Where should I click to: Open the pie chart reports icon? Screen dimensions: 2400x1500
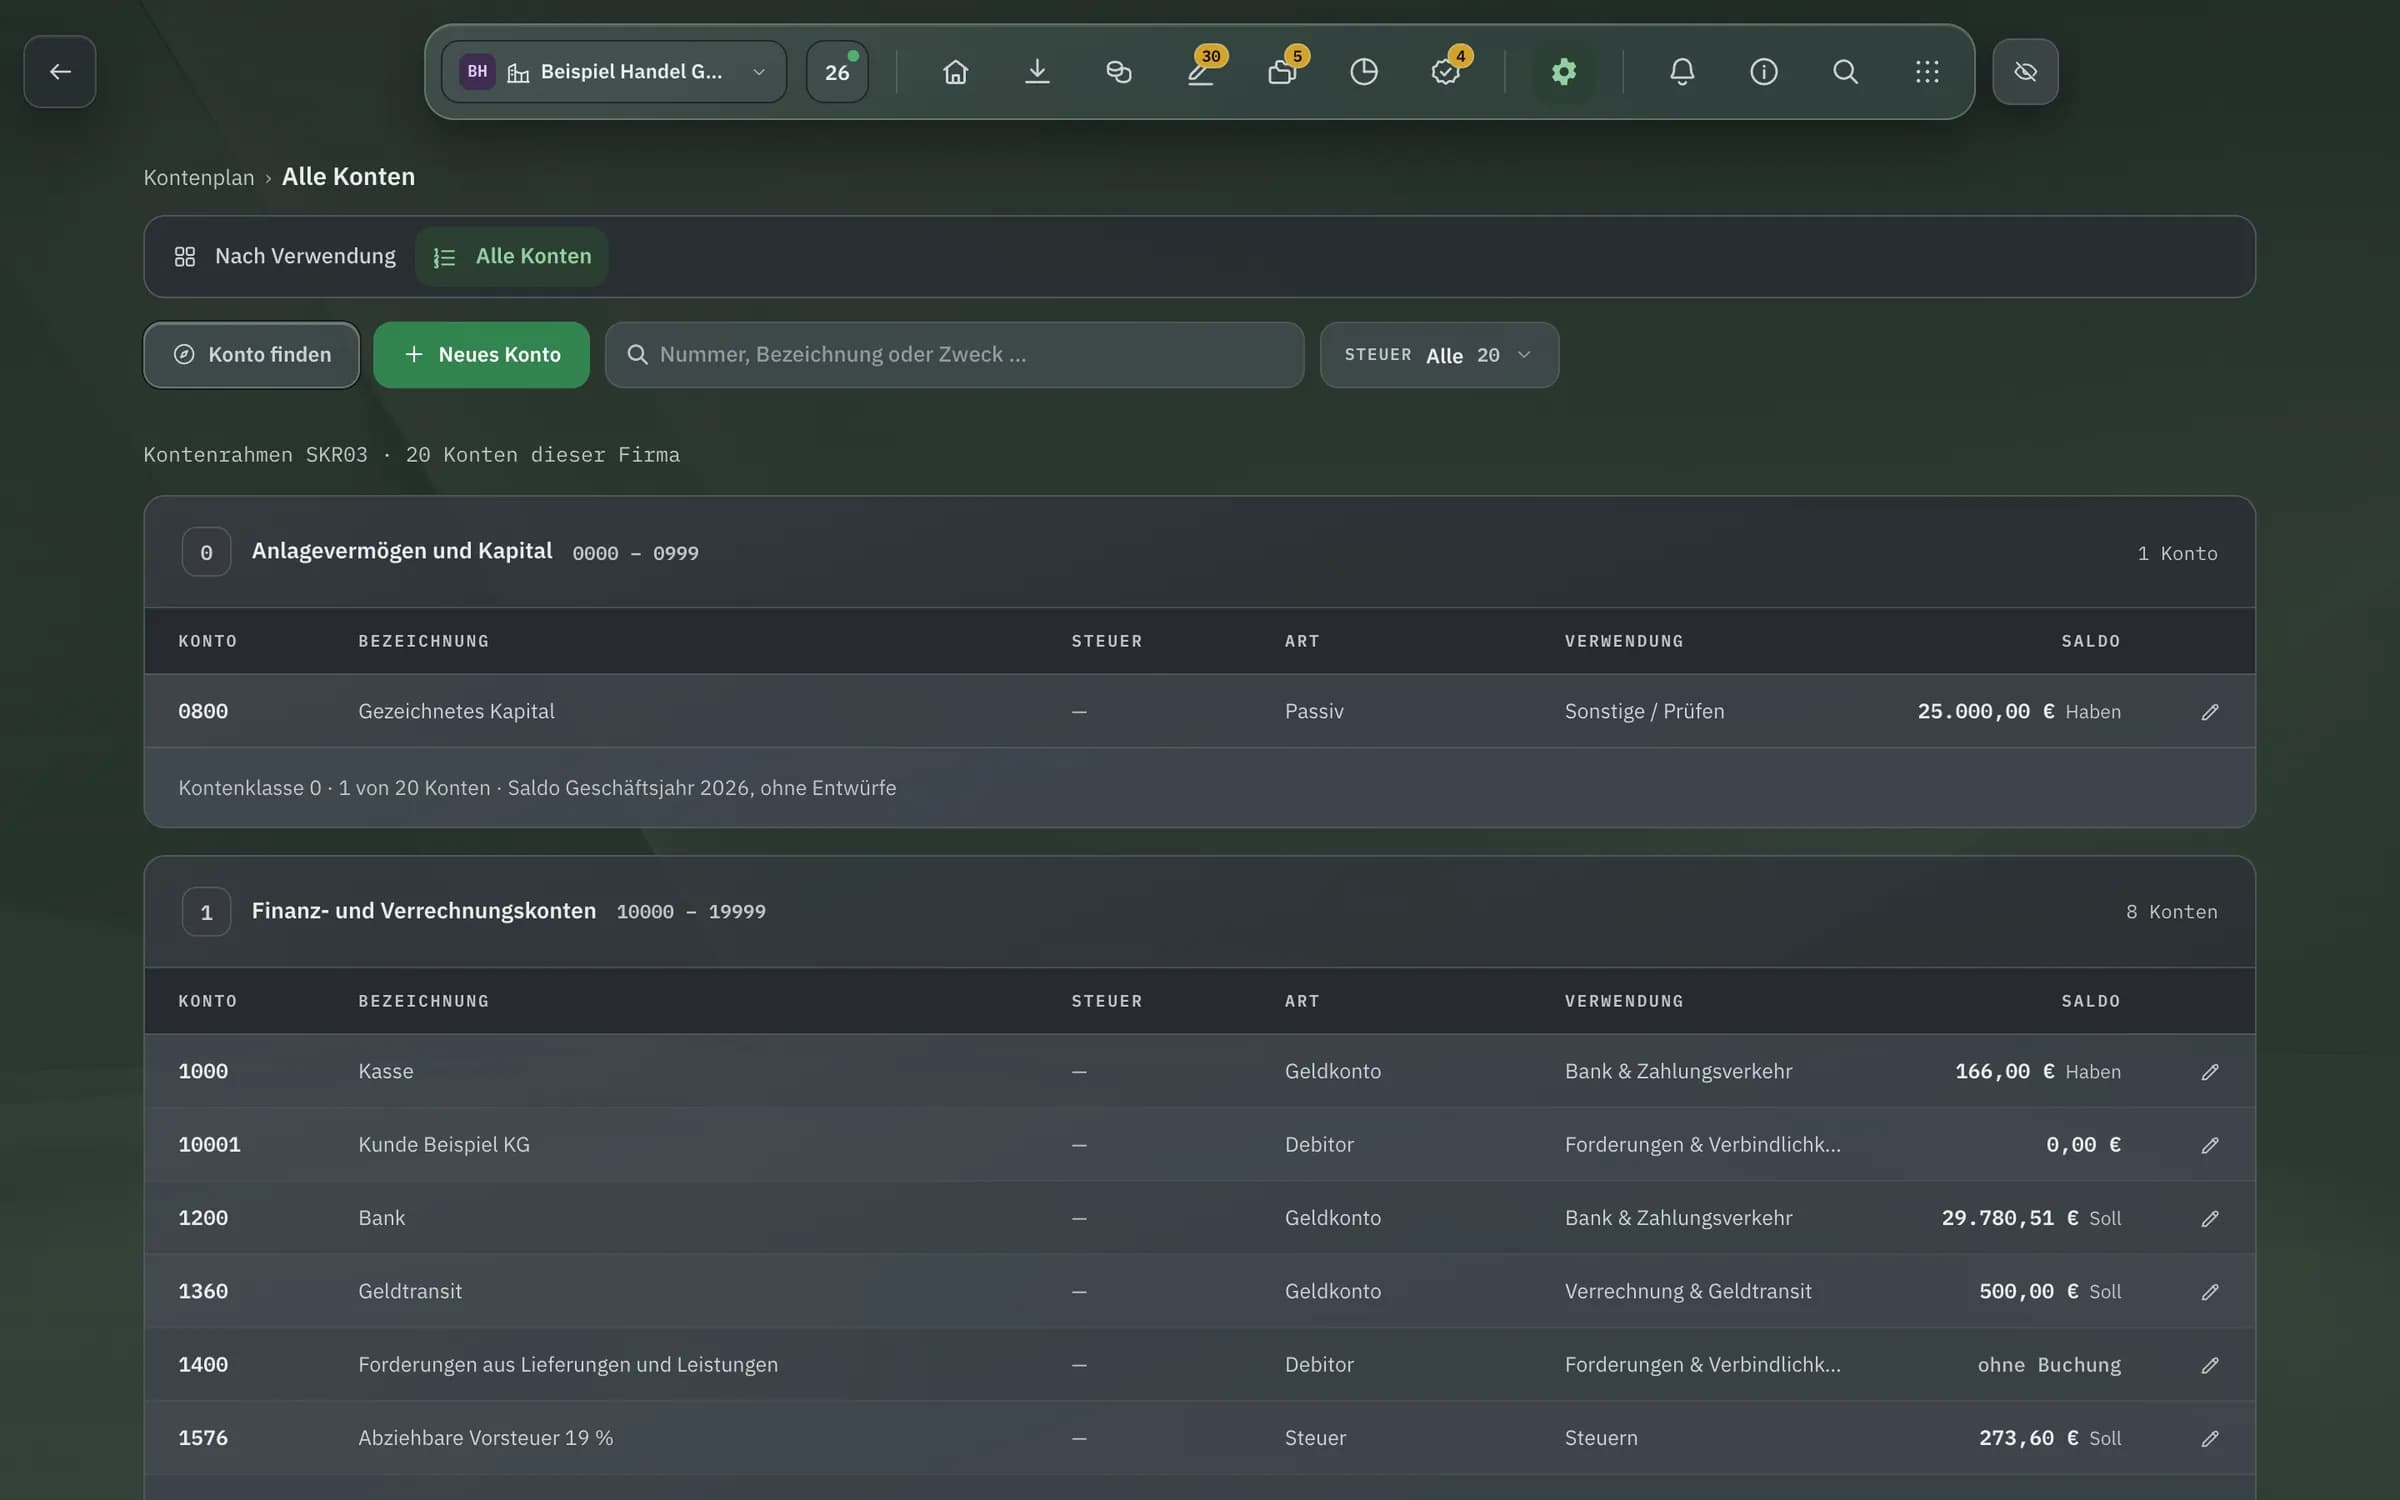[x=1364, y=71]
